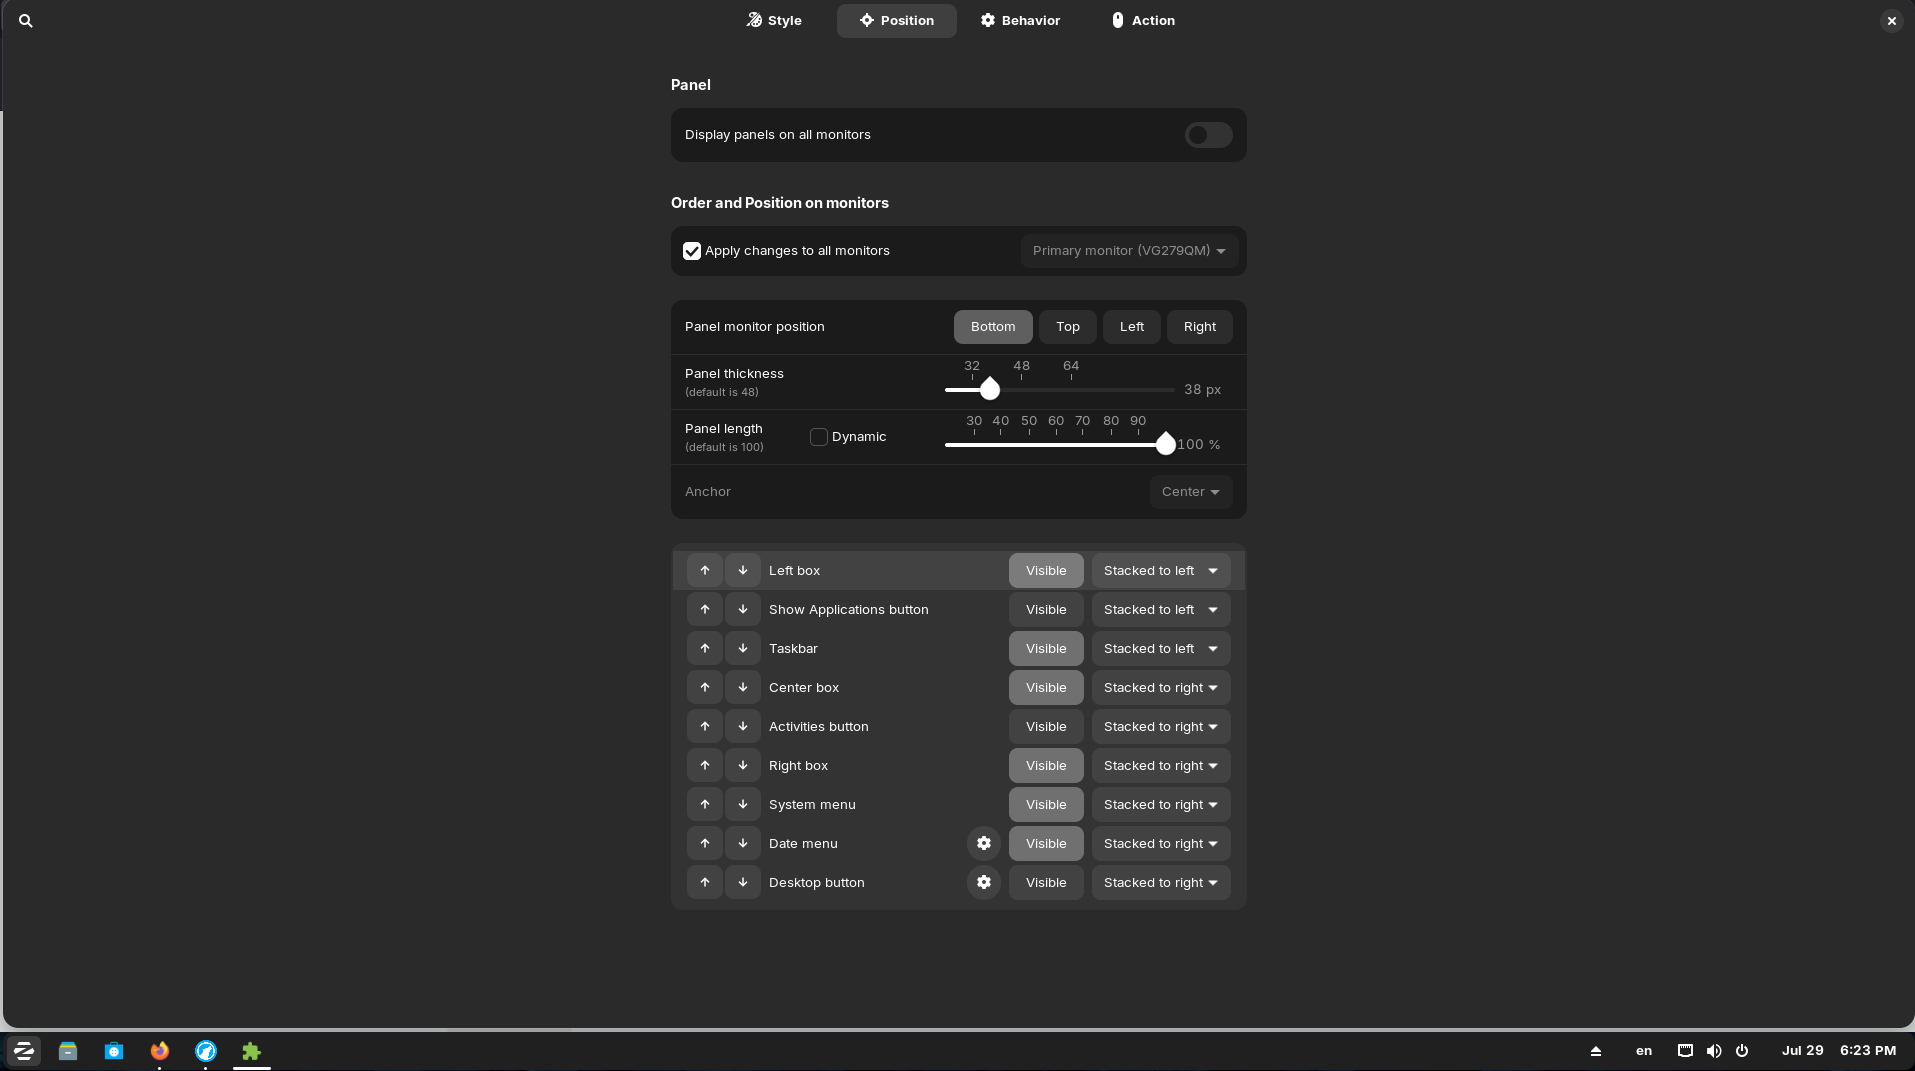Open the Behavior tab
The image size is (1915, 1071).
(1020, 20)
